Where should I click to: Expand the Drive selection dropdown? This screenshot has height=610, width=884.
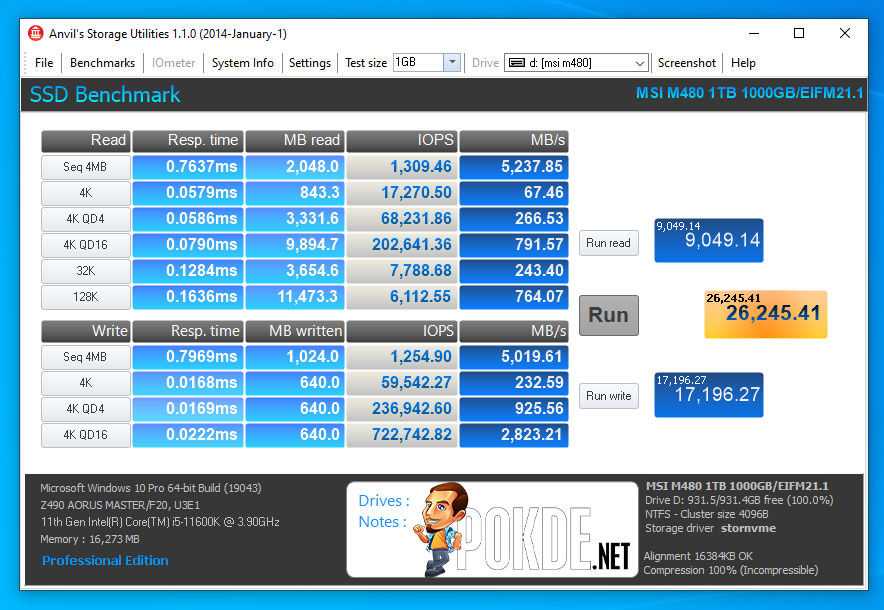[640, 63]
